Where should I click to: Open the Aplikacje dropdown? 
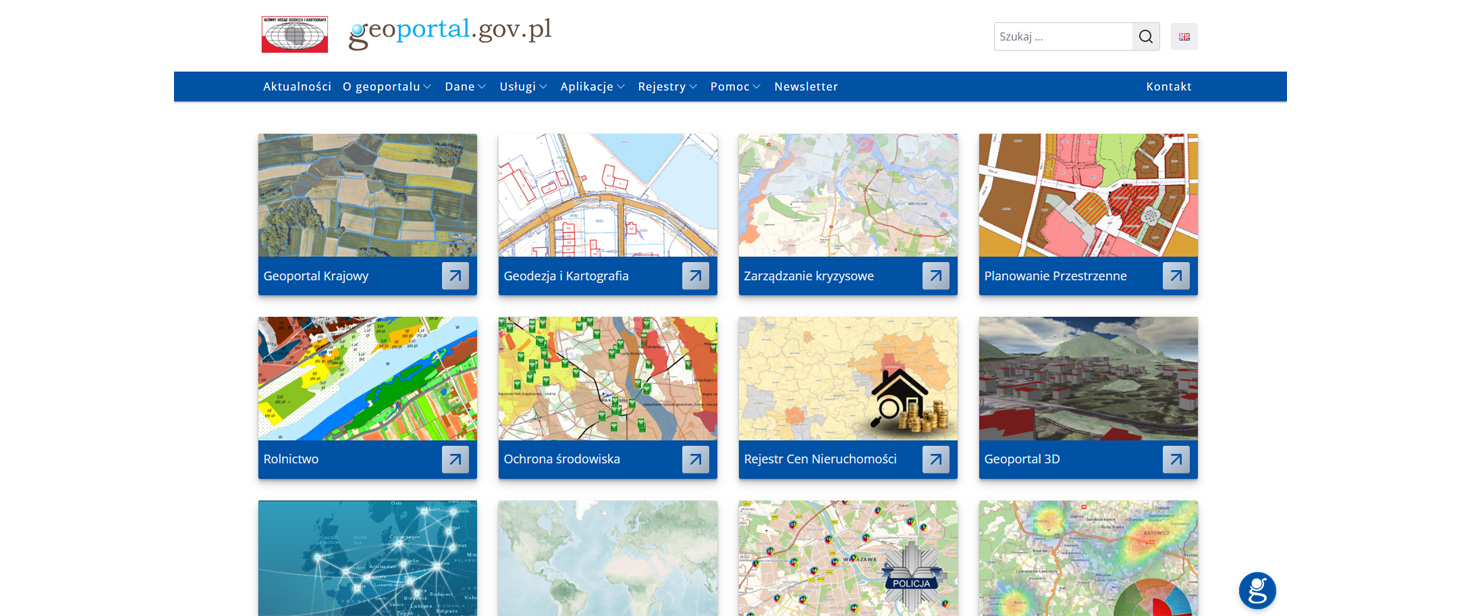click(592, 86)
